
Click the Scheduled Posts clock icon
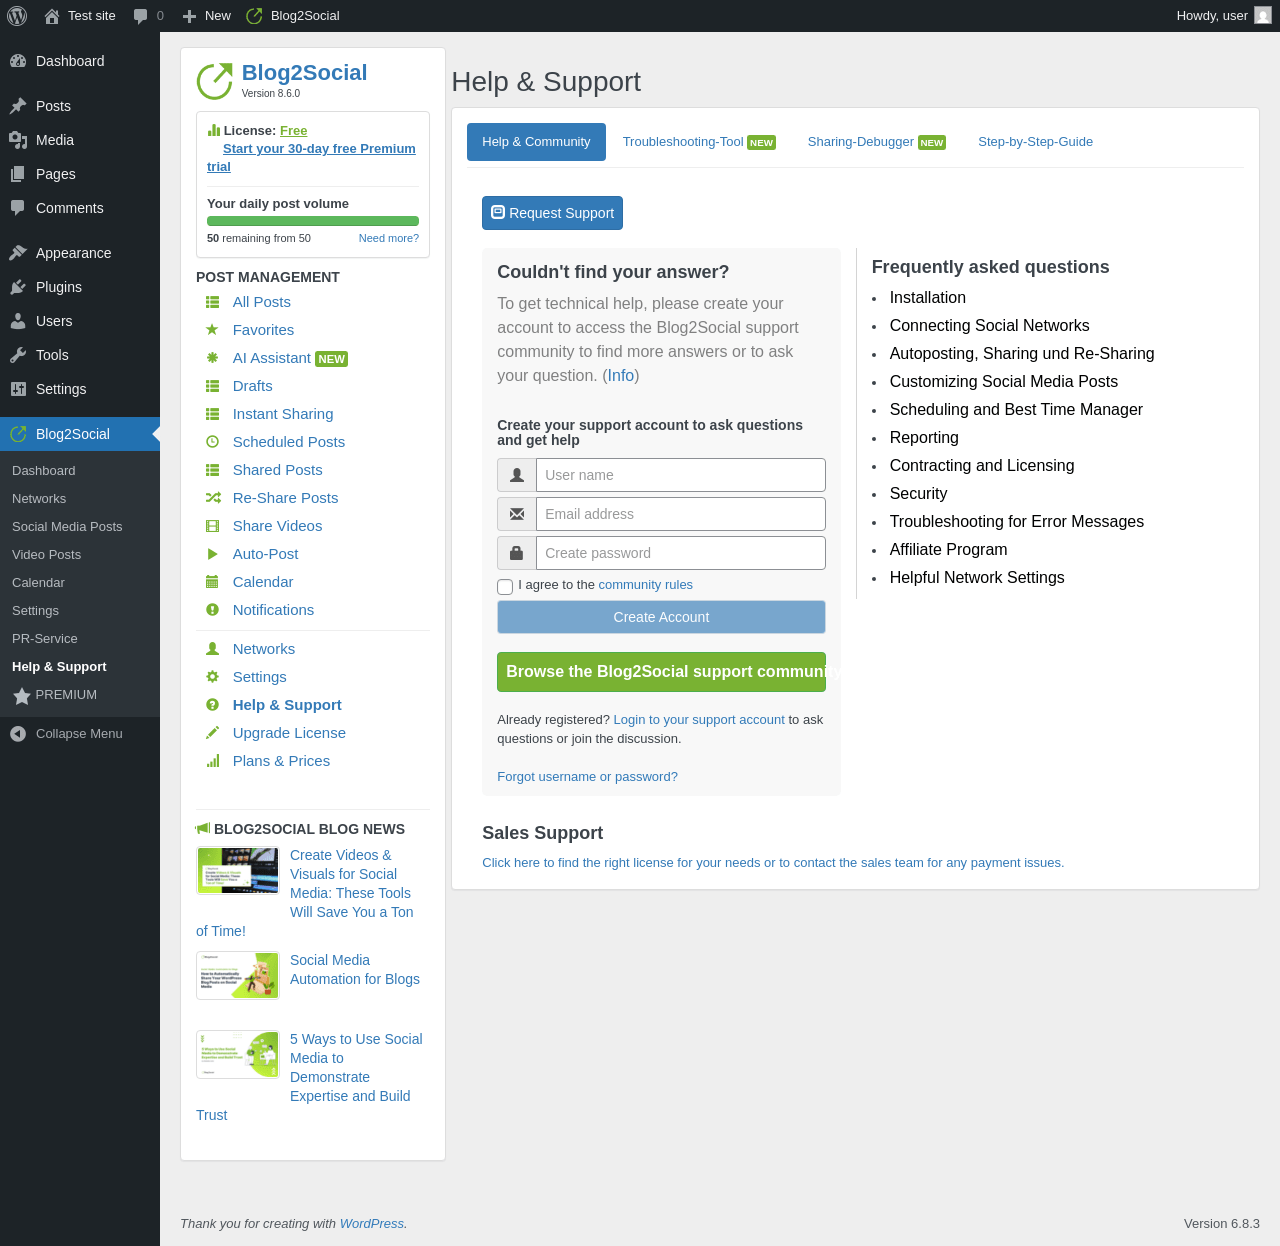pyautogui.click(x=212, y=442)
